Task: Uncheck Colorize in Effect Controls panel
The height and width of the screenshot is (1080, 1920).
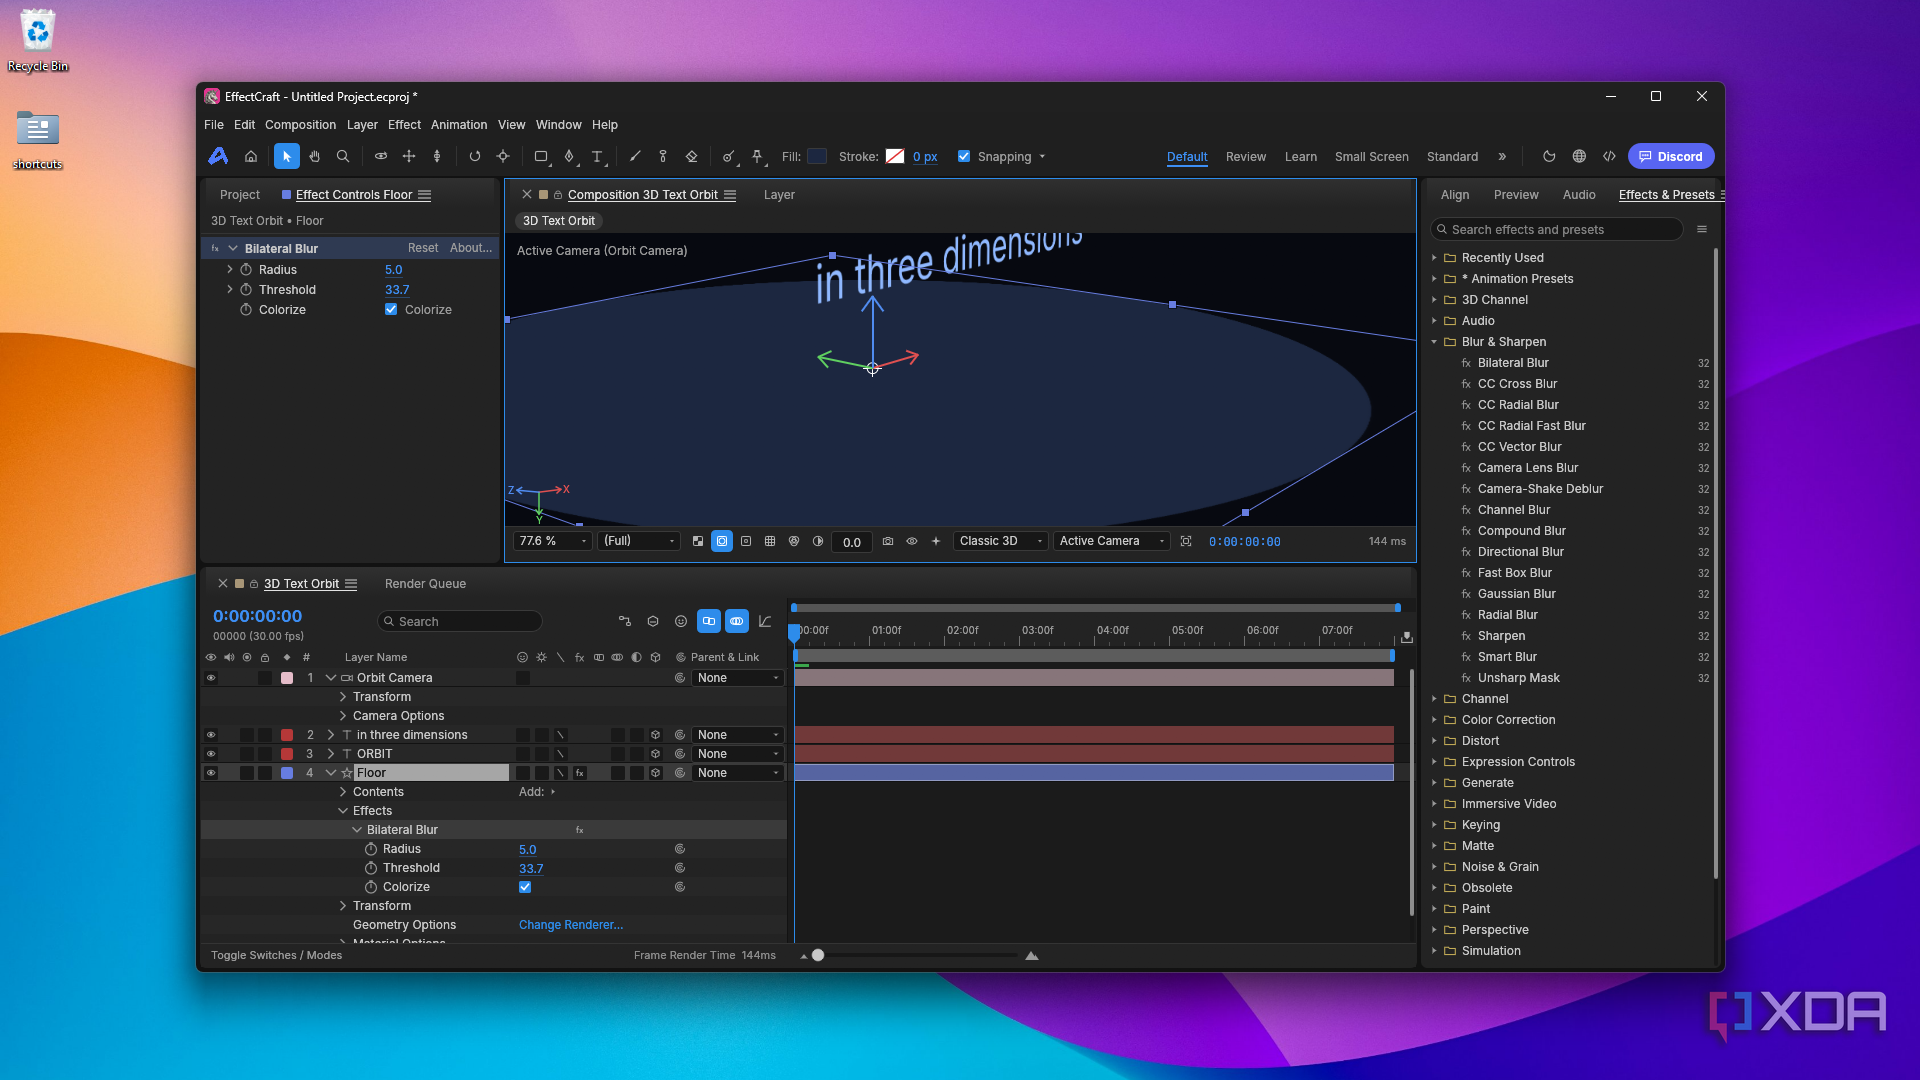Action: [x=391, y=310]
